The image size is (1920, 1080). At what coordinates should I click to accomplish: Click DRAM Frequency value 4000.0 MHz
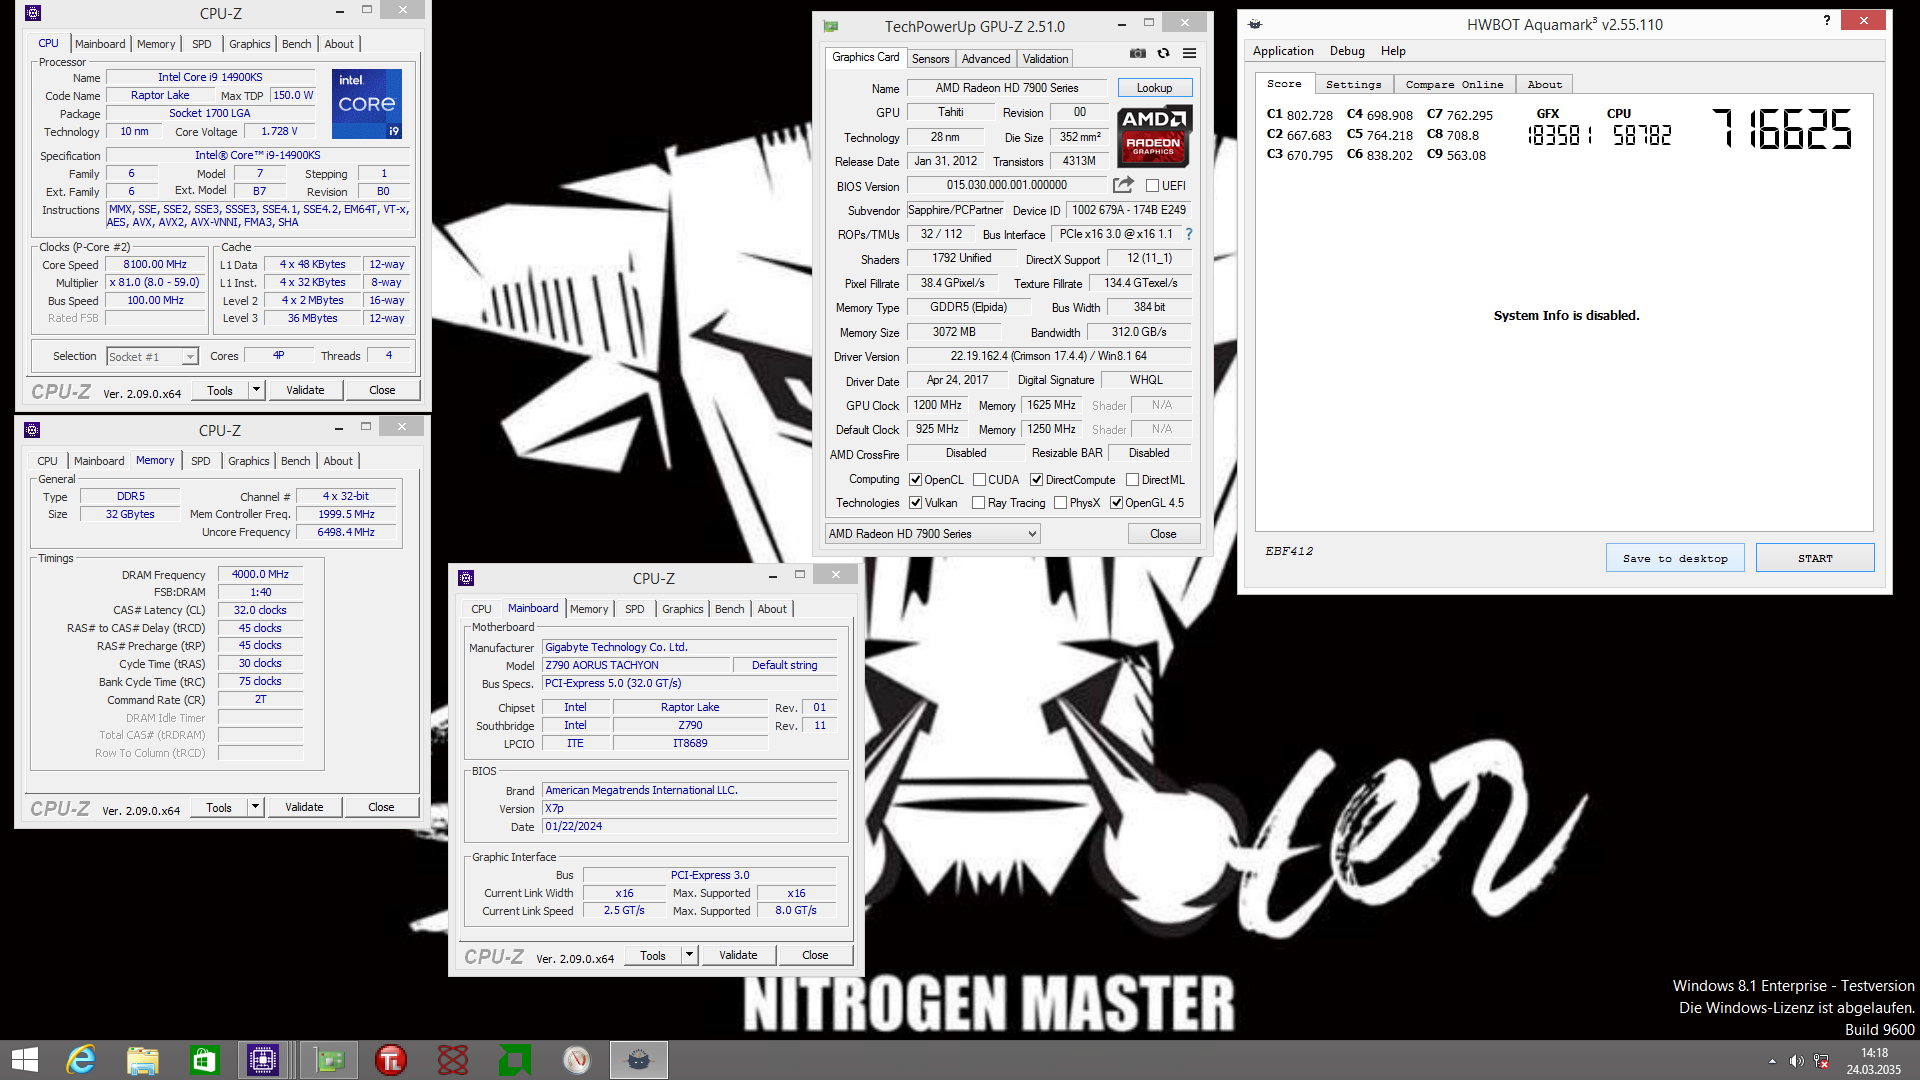pyautogui.click(x=260, y=574)
